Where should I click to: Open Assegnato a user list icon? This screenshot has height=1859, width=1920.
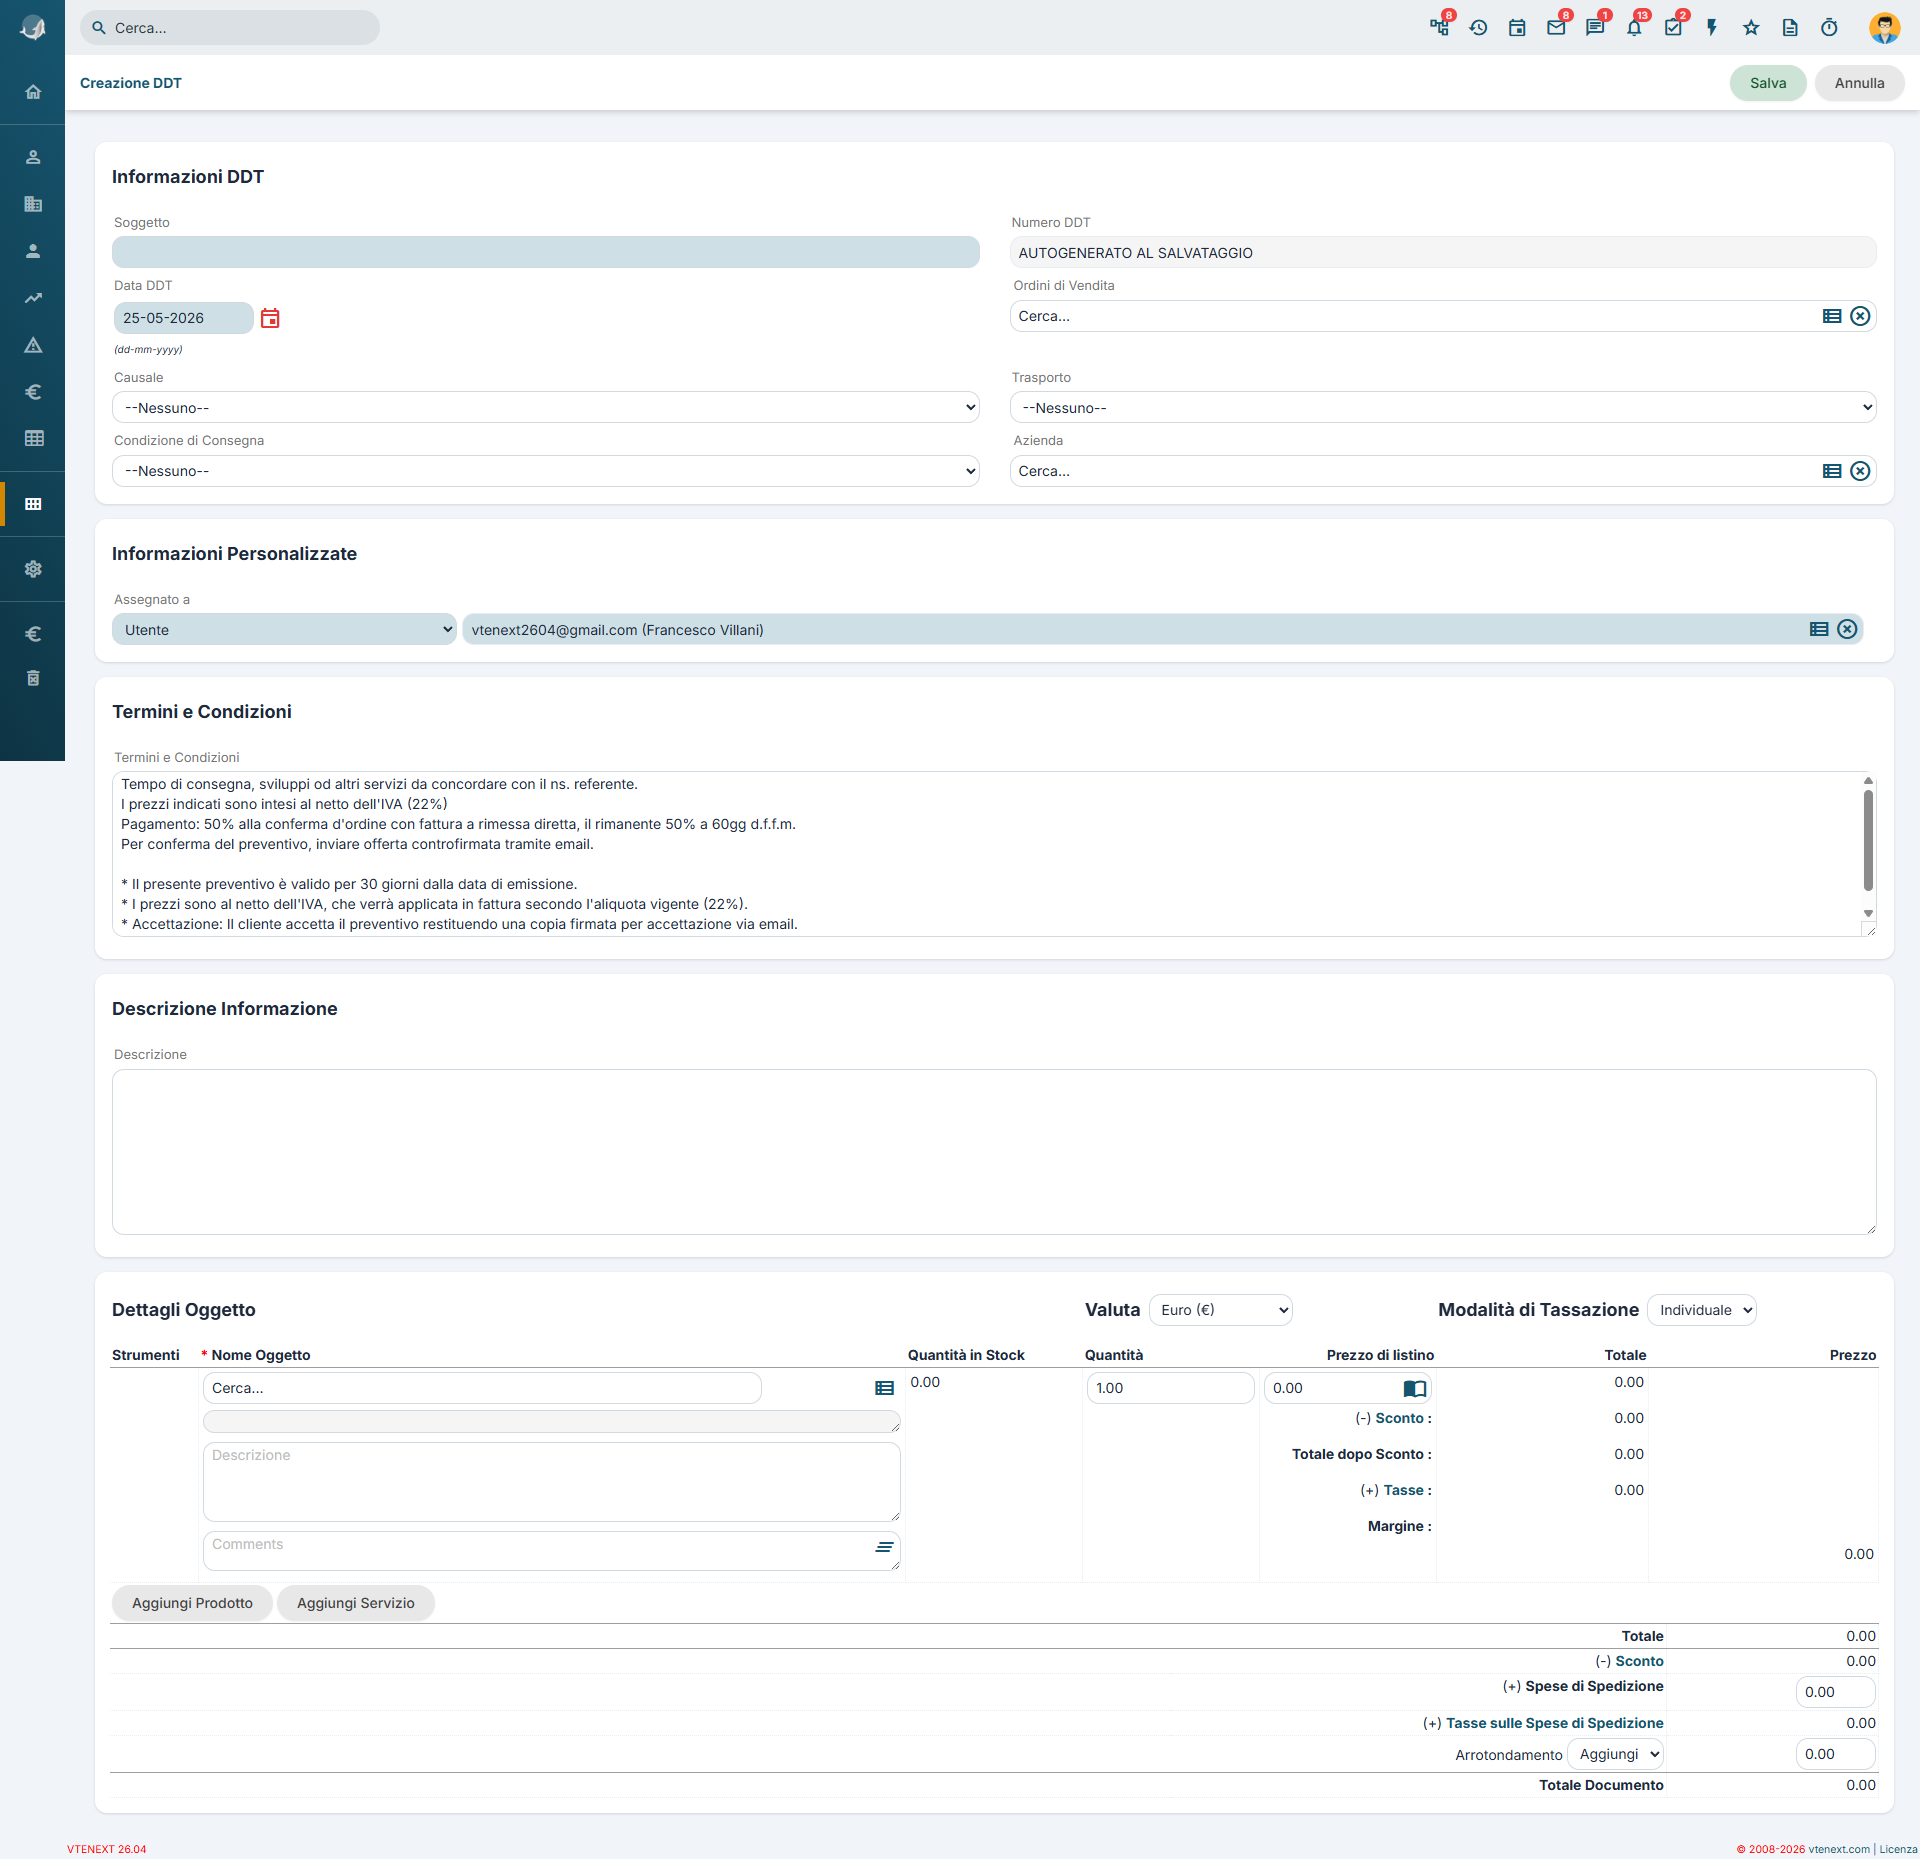[x=1819, y=629]
